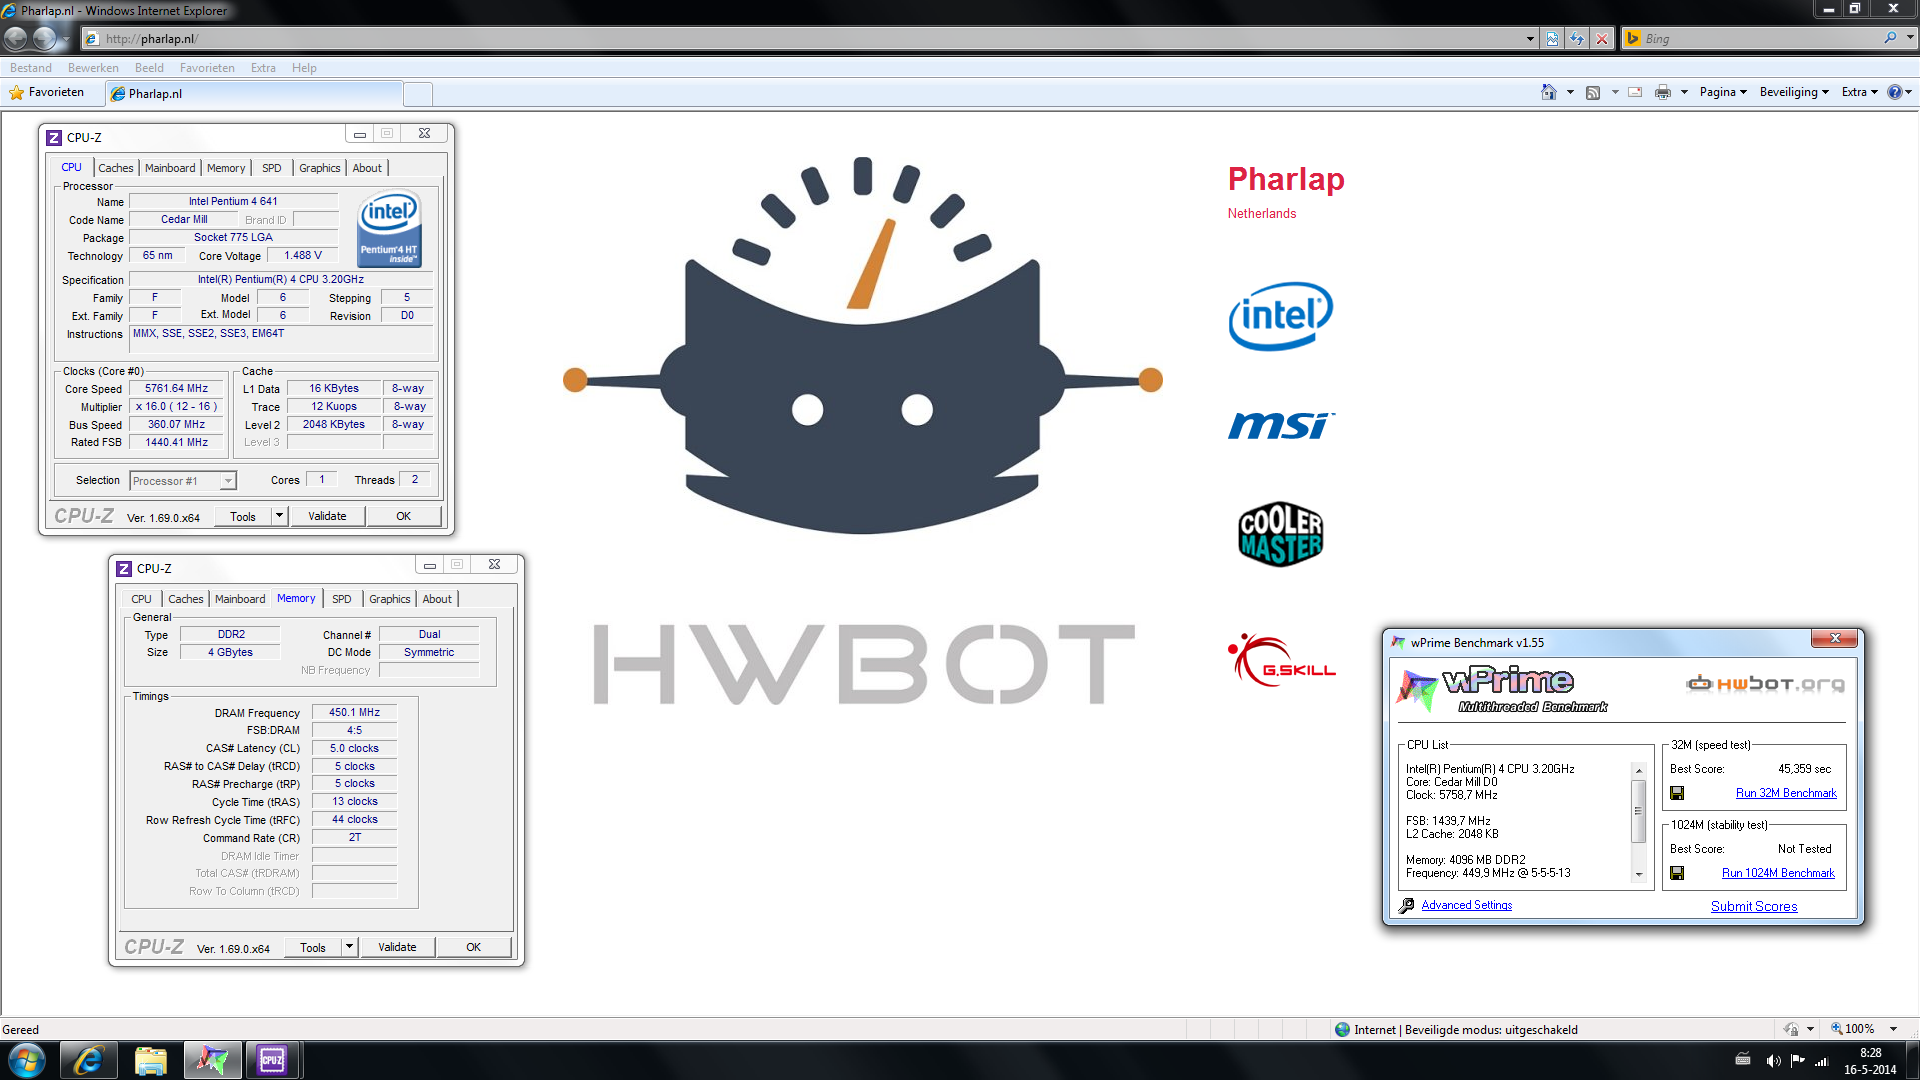Switch to SPD tab in lower CPU-Z
The height and width of the screenshot is (1080, 1920).
point(342,599)
